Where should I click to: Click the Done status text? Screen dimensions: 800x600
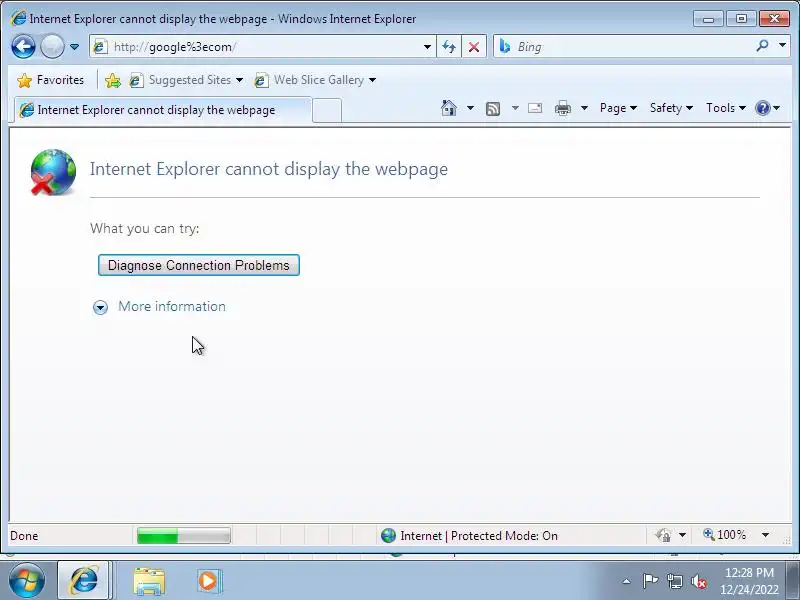[x=24, y=536]
